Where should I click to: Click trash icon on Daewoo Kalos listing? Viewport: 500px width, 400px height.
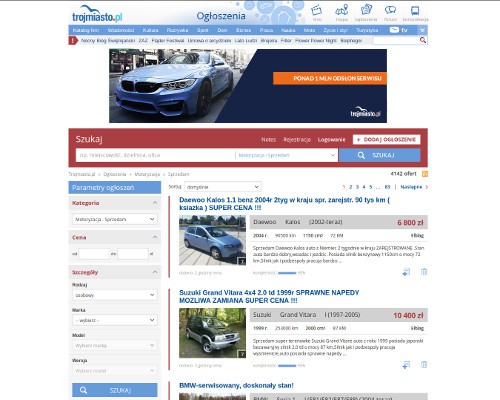click(x=424, y=272)
